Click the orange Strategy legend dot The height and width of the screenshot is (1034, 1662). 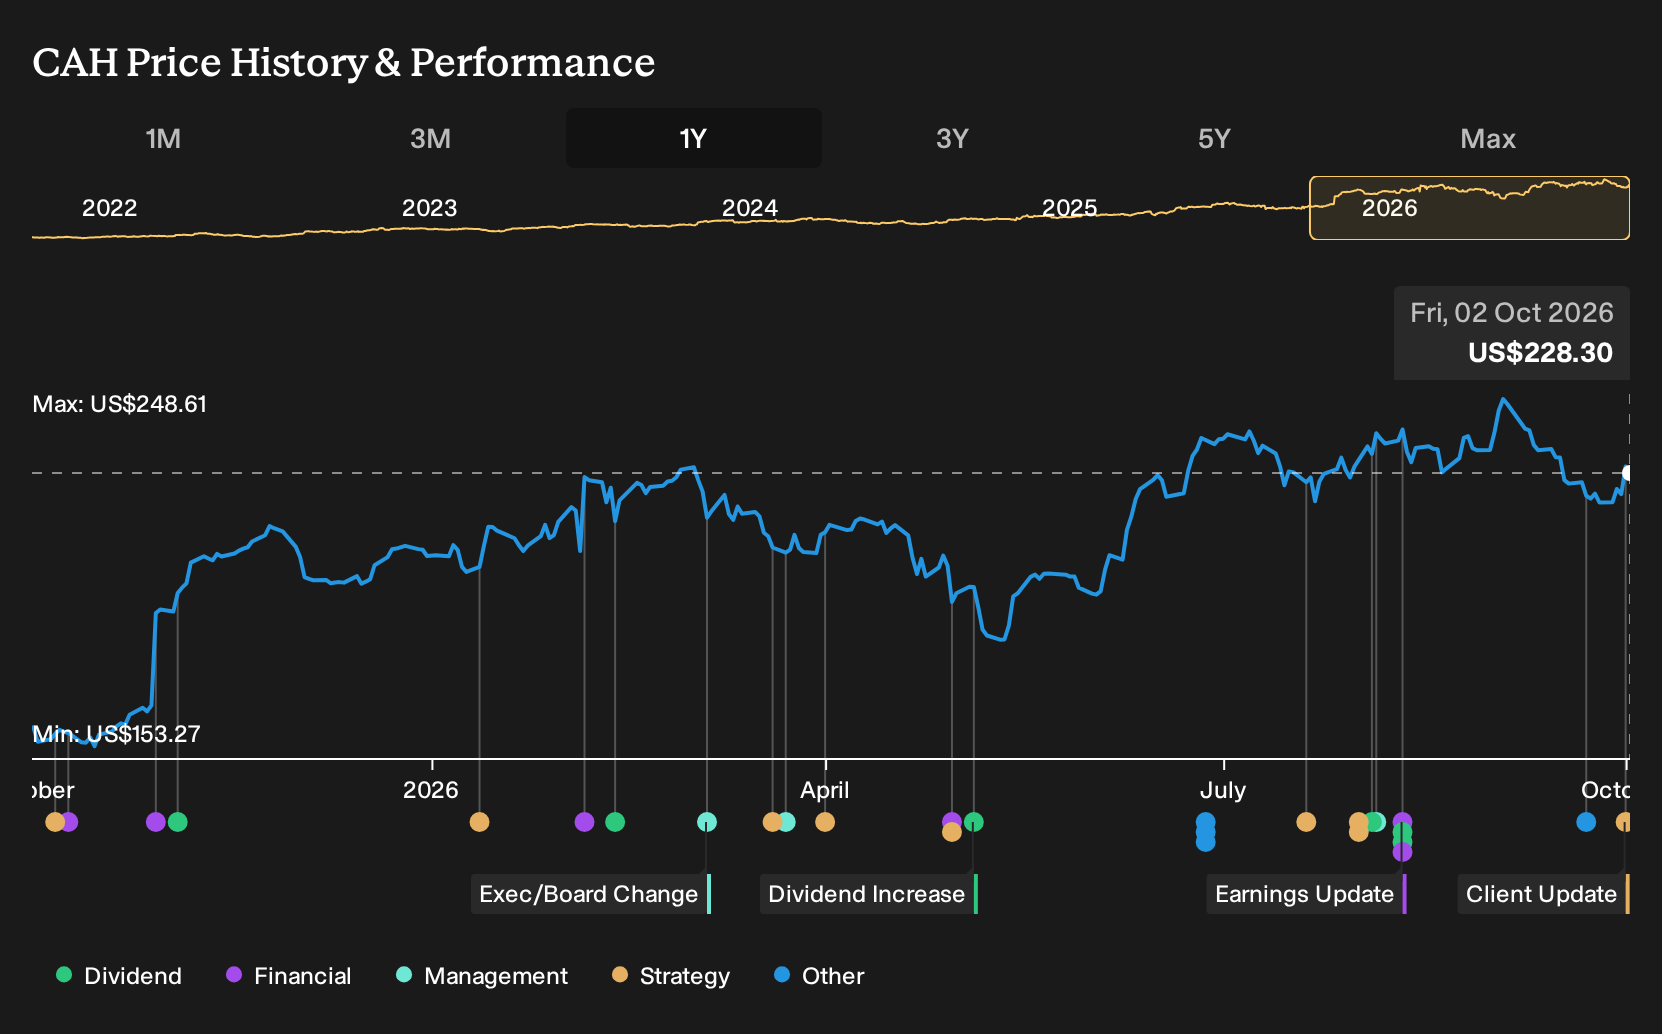[x=620, y=975]
